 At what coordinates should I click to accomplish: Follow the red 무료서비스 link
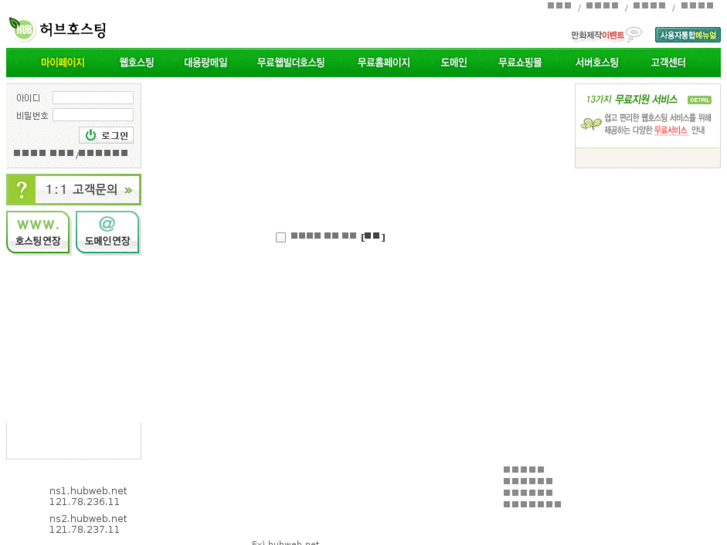(670, 130)
